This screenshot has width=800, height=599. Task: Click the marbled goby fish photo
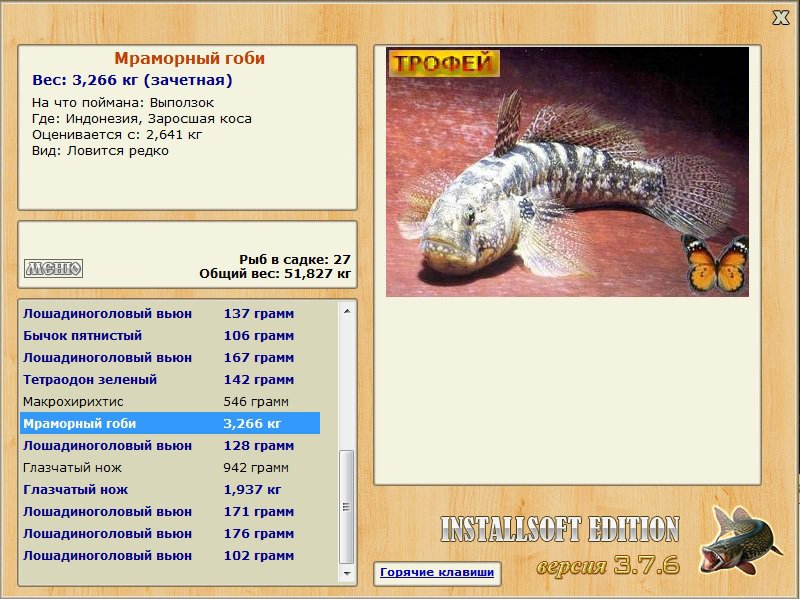click(567, 172)
